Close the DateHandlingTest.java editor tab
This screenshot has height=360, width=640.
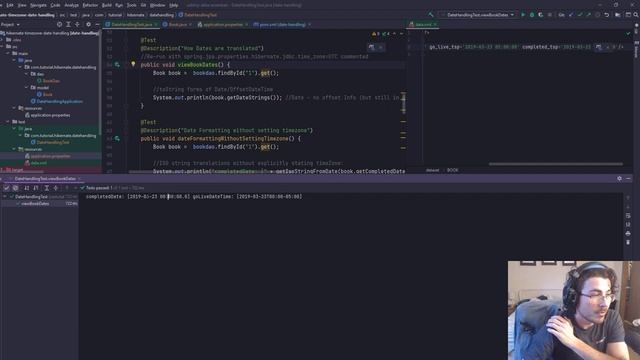pyautogui.click(x=156, y=24)
